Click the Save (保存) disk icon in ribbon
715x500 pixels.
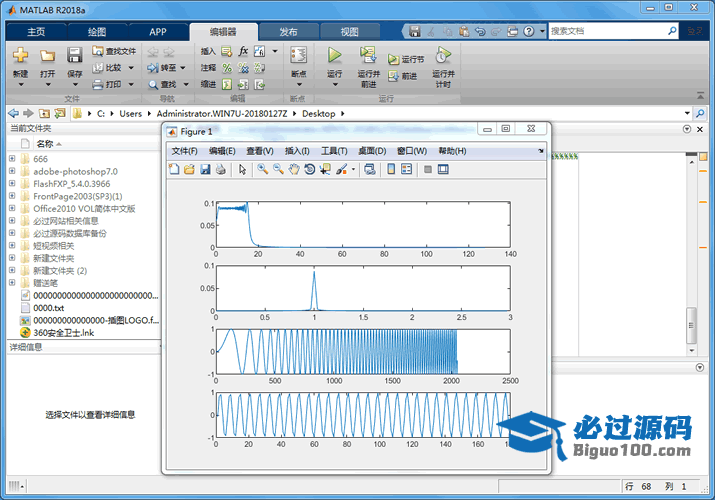[x=75, y=56]
